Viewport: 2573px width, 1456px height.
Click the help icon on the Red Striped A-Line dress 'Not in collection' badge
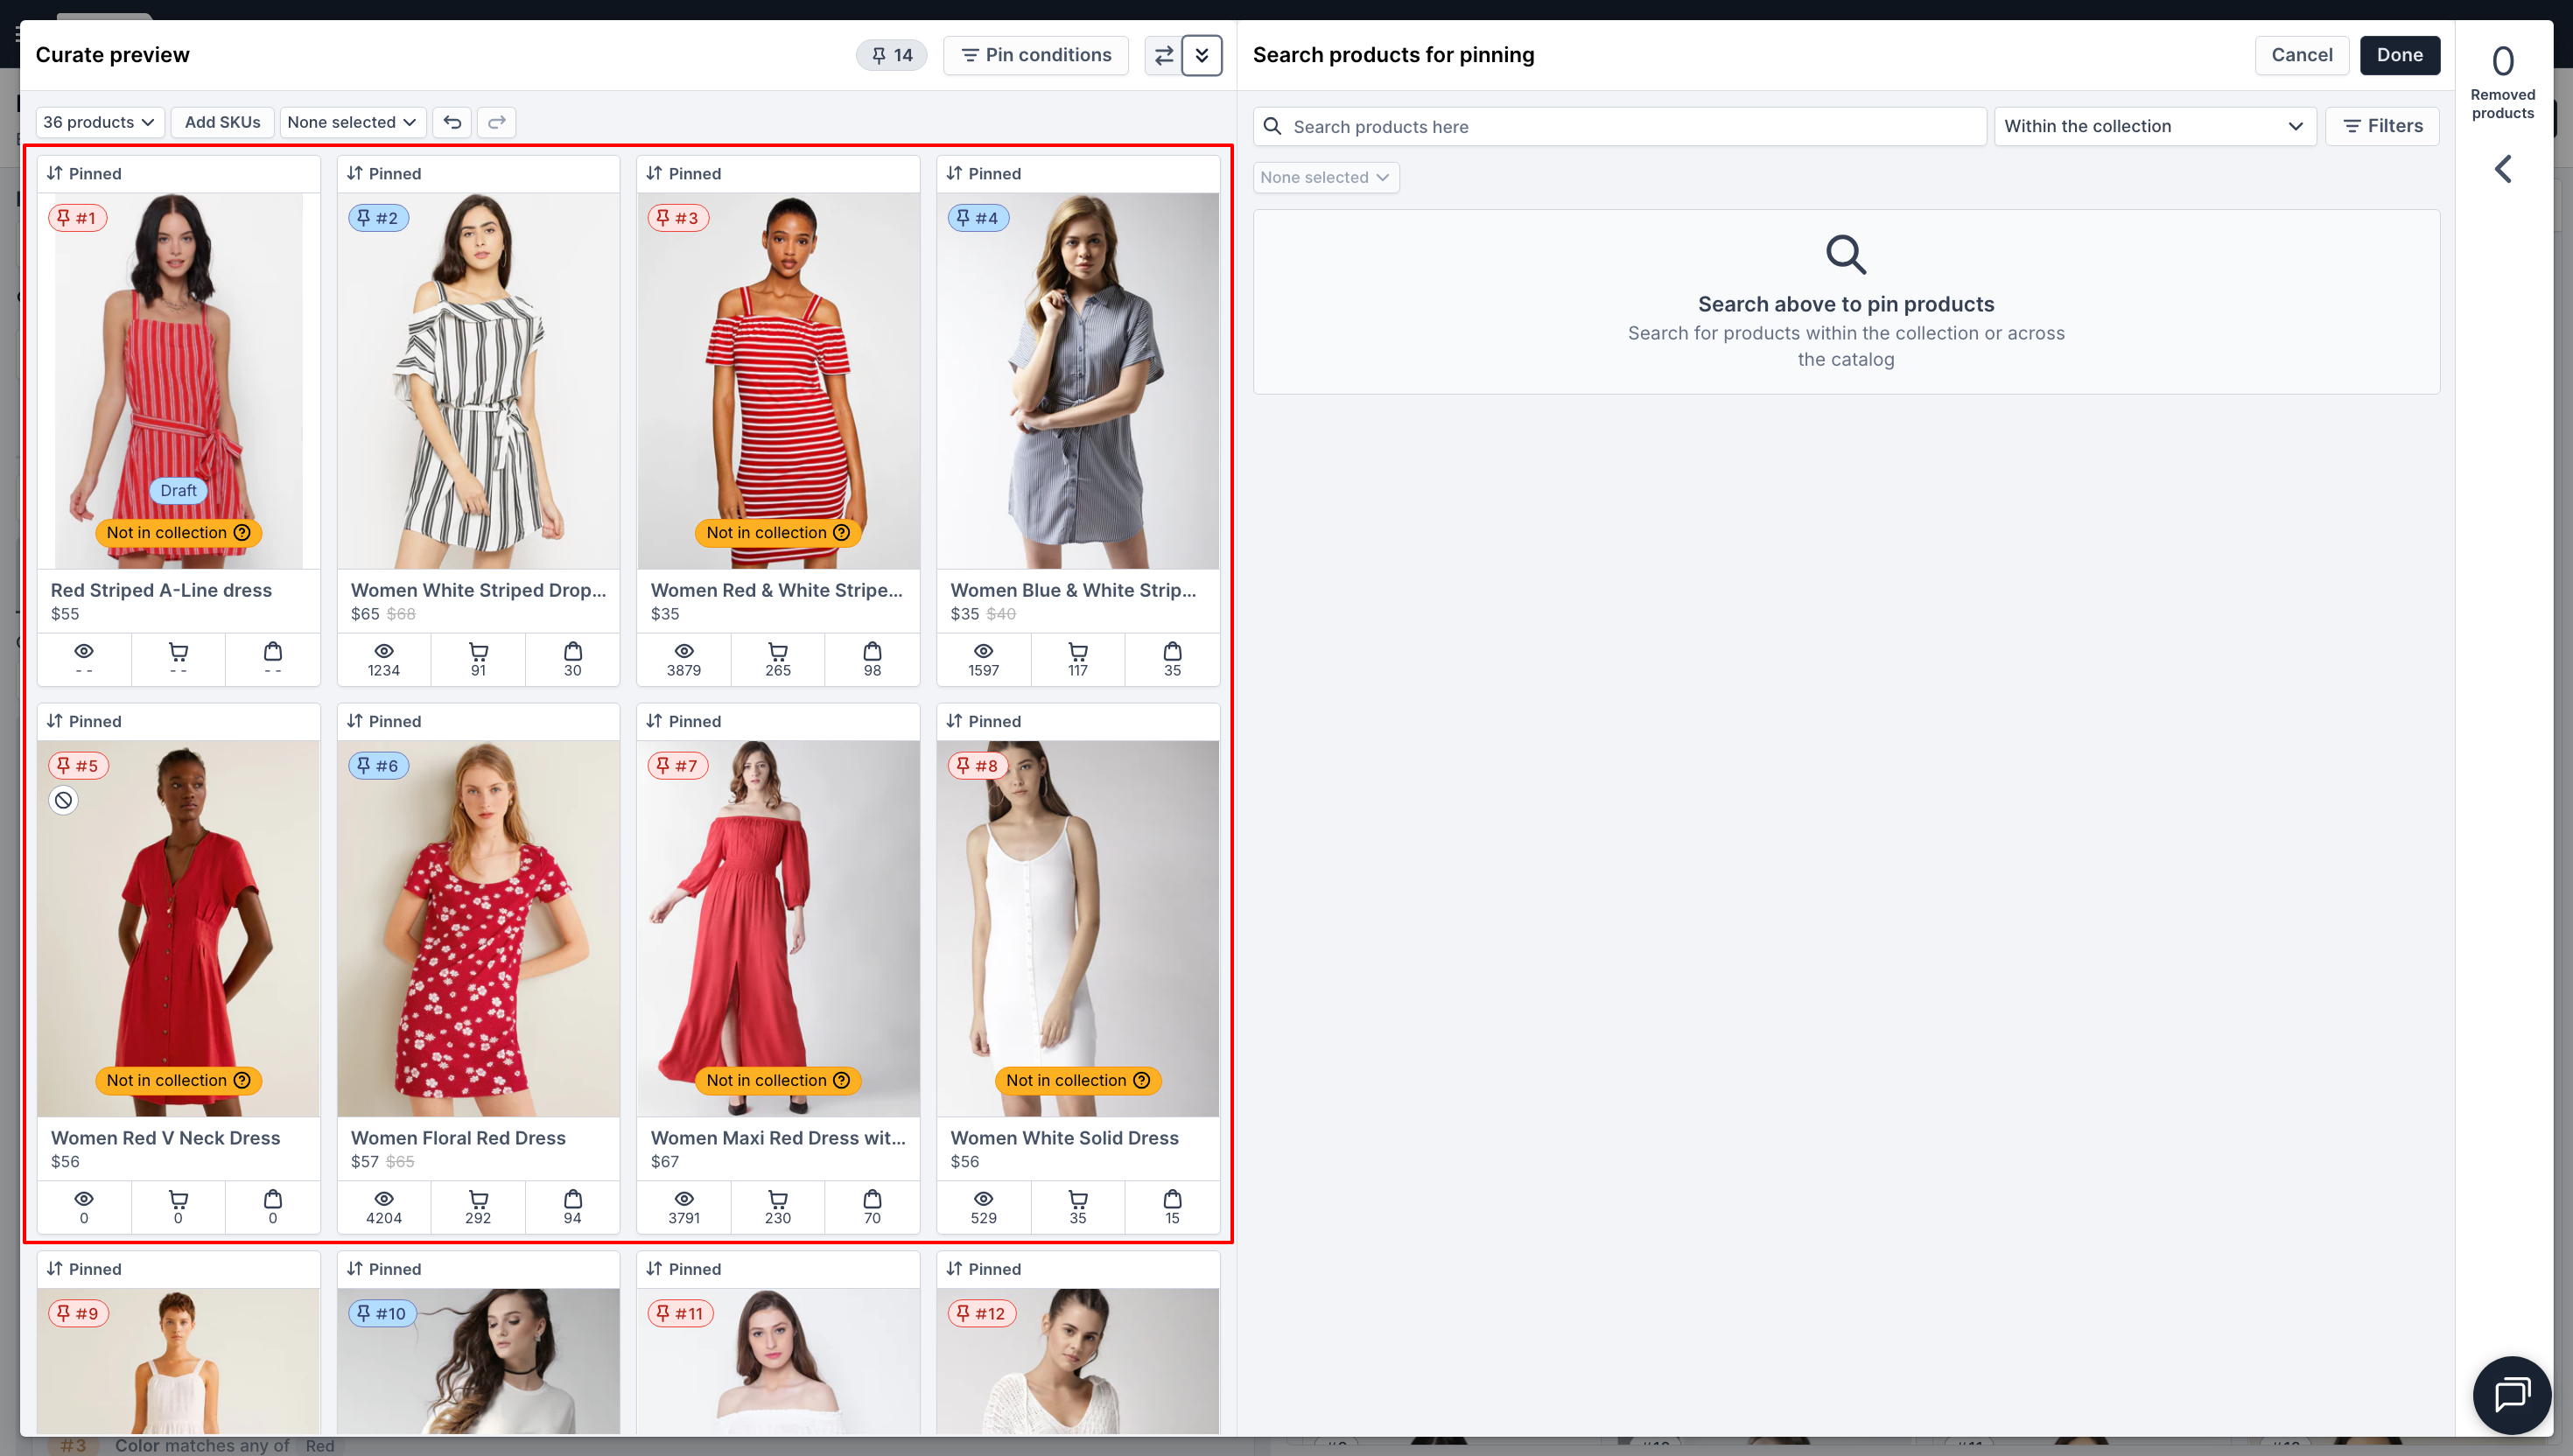242,533
